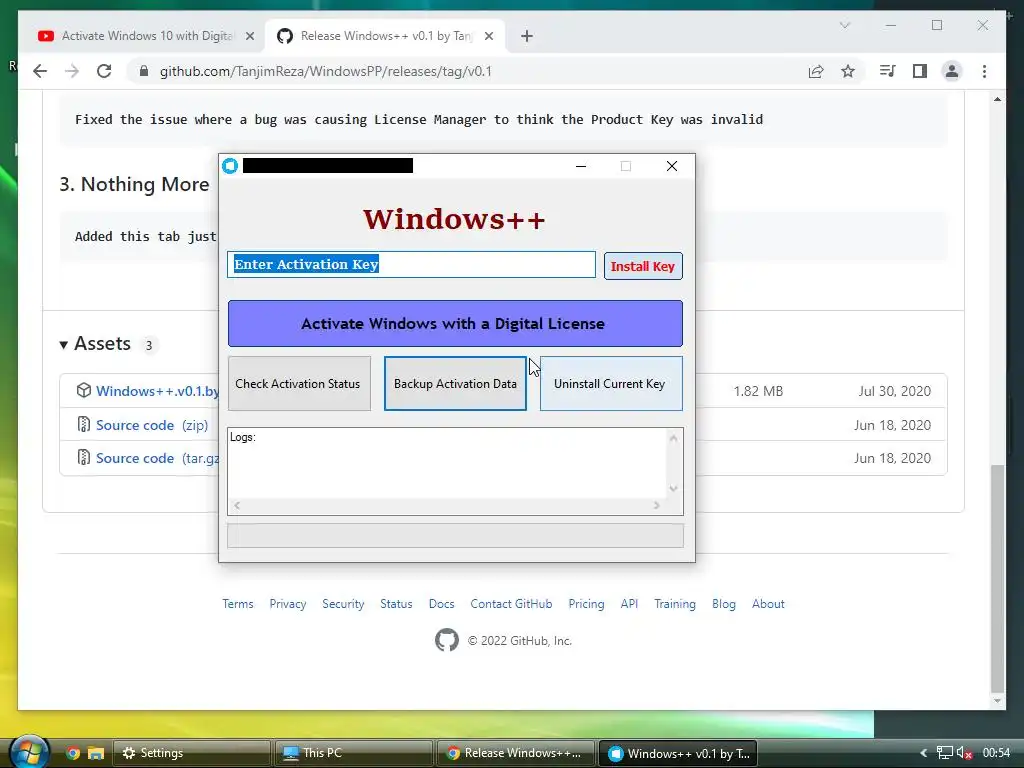Open File Explorer taskbar icon

click(x=96, y=753)
